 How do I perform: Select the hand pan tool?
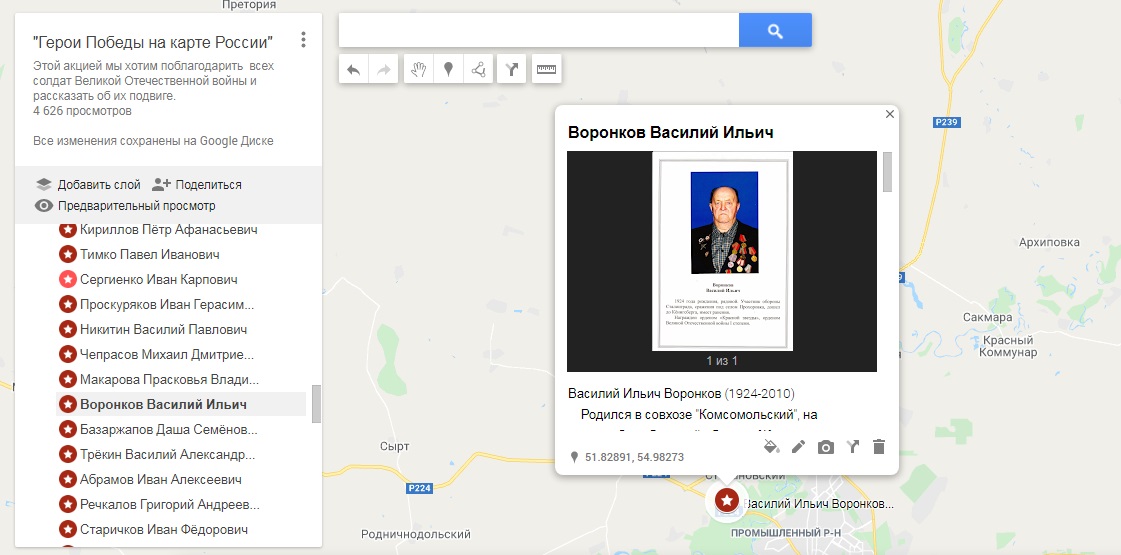(419, 69)
